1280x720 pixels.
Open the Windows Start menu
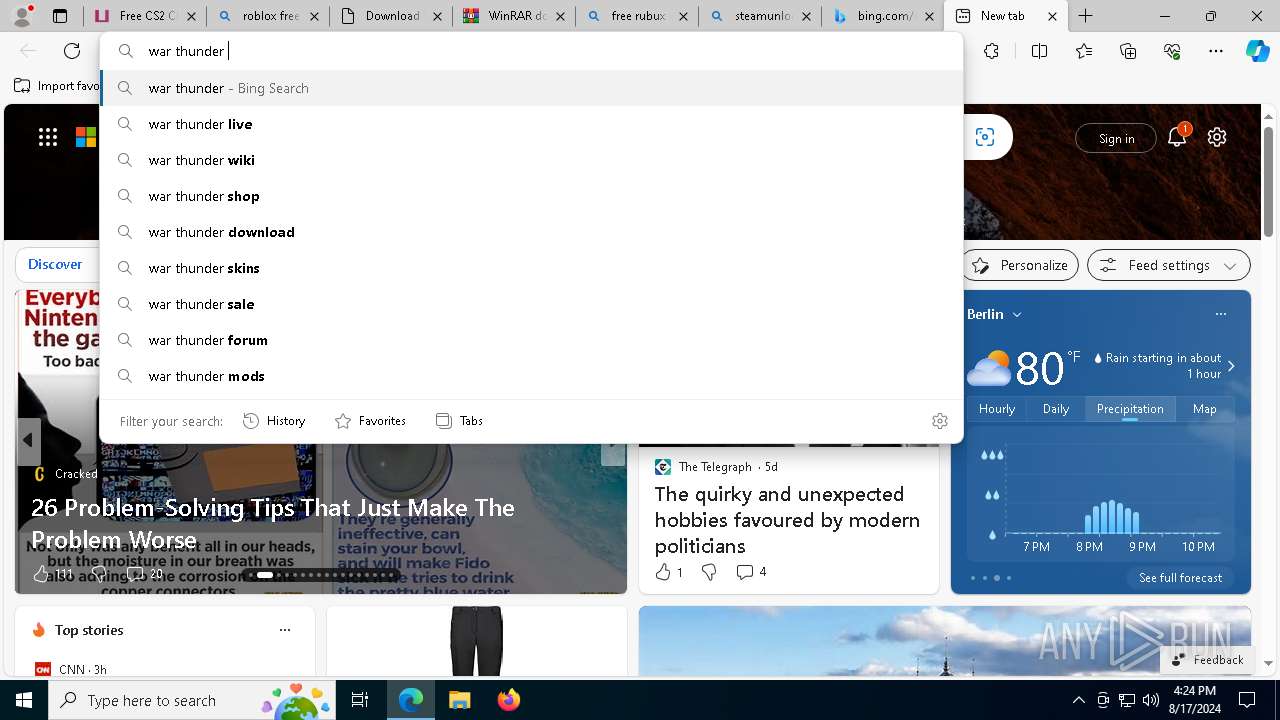[x=24, y=700]
